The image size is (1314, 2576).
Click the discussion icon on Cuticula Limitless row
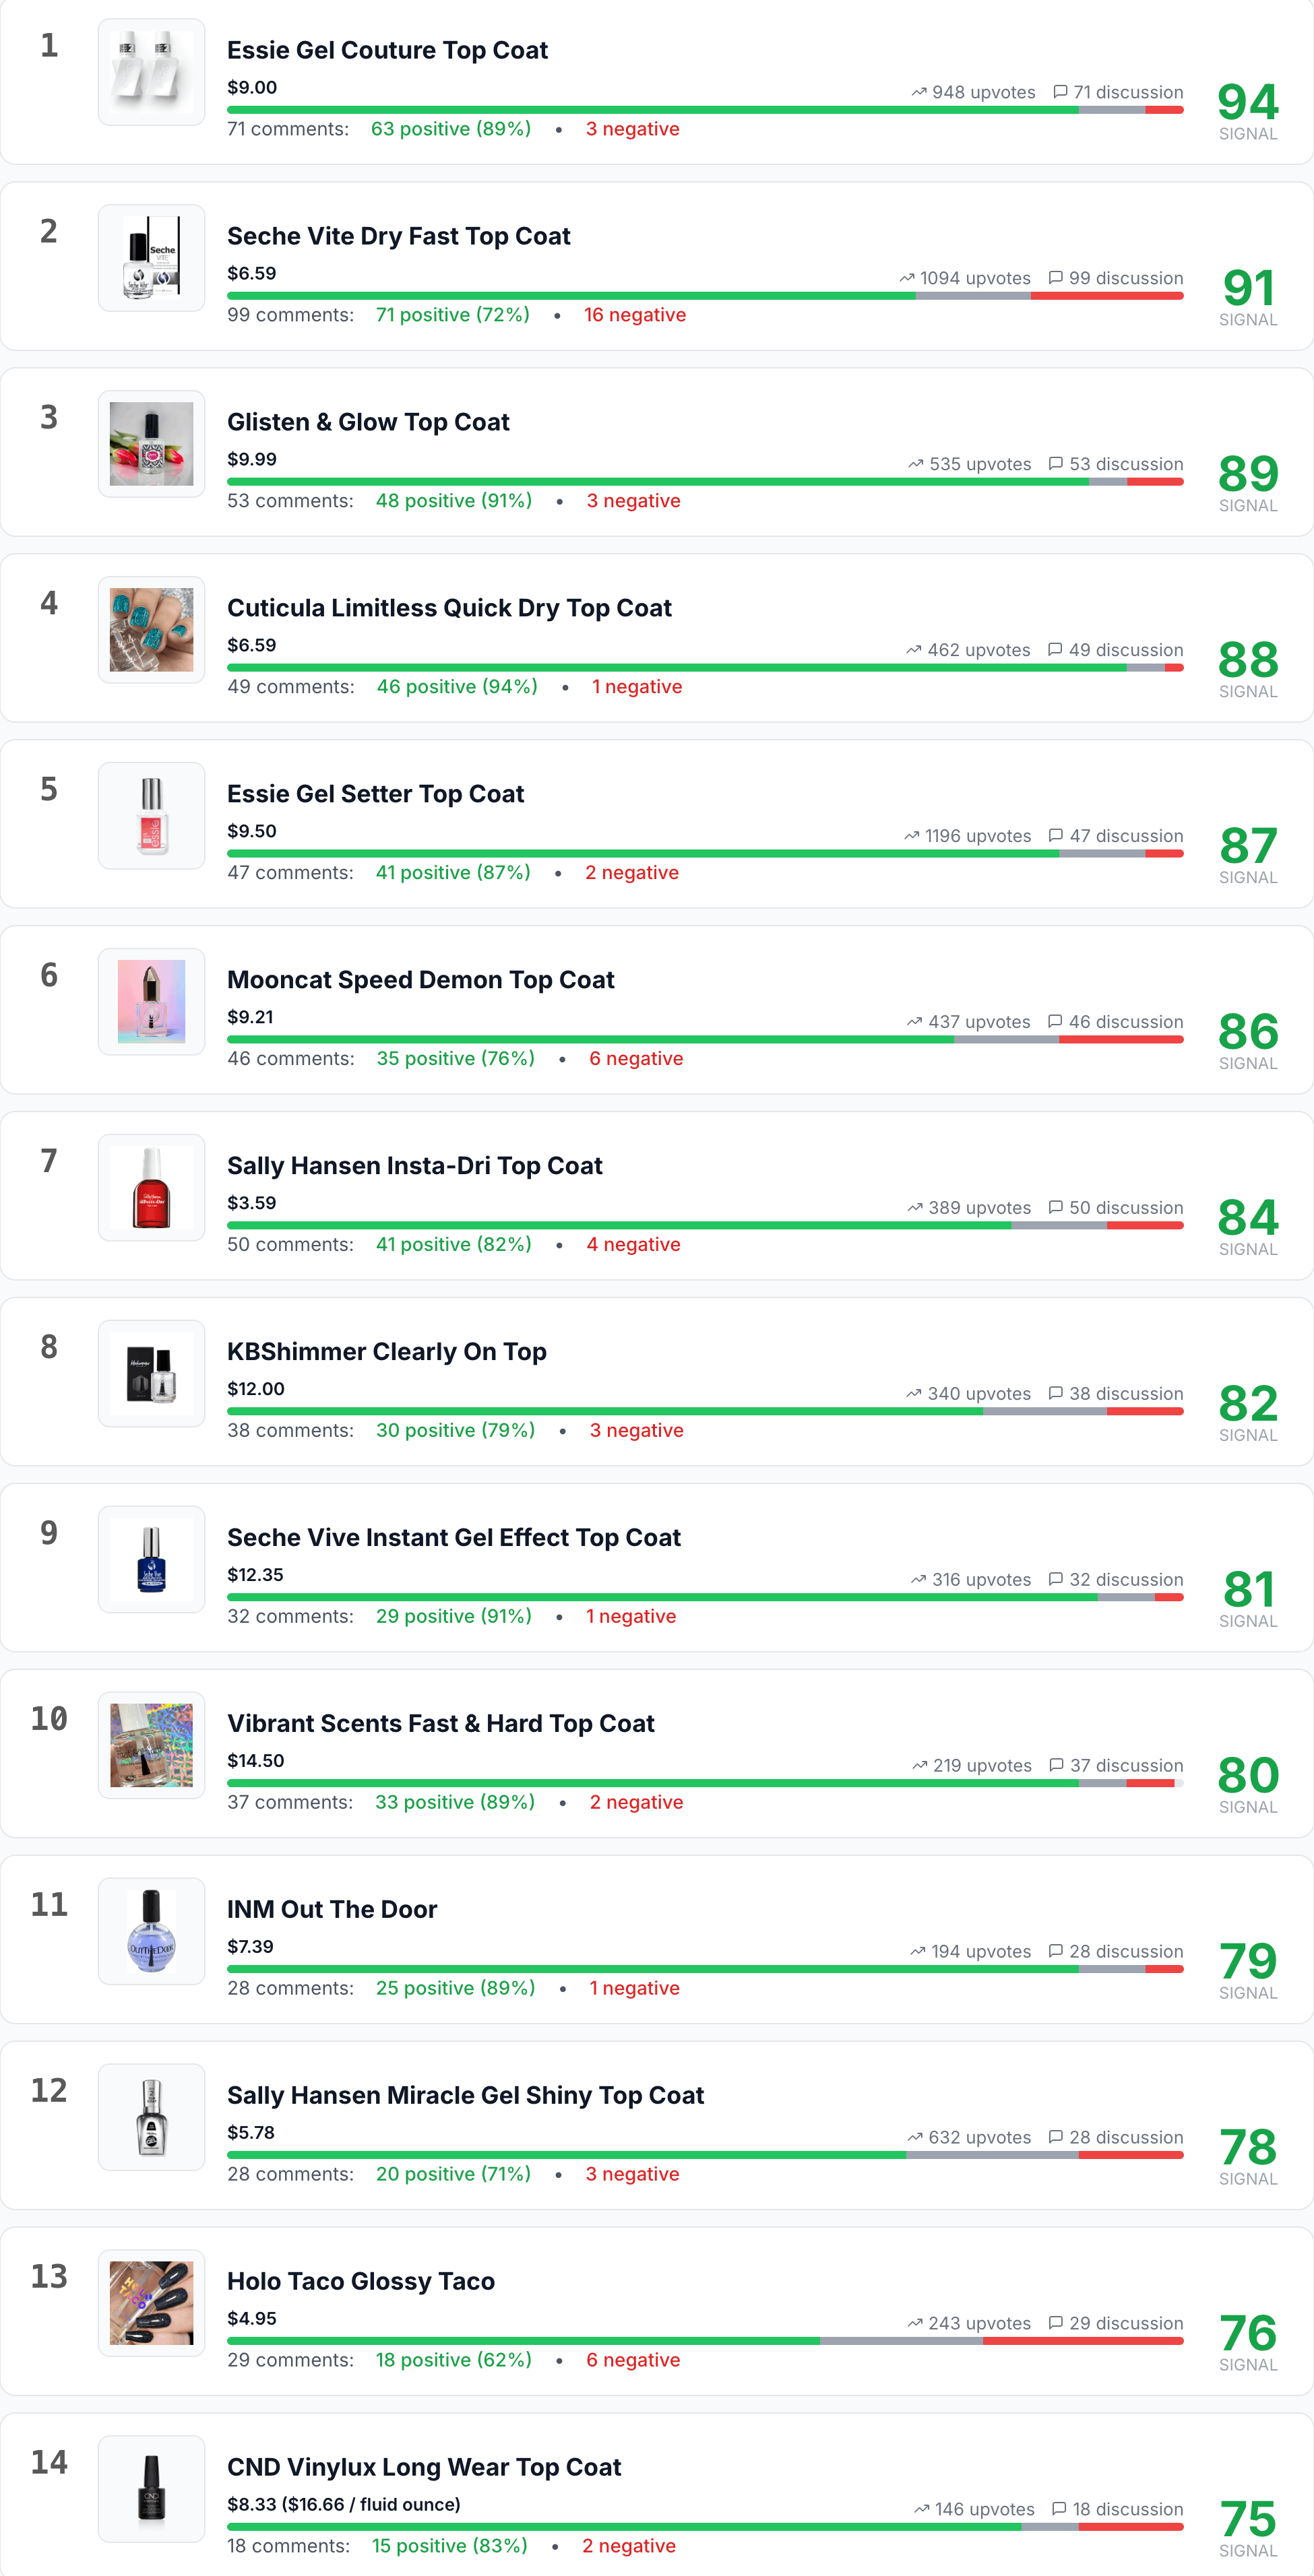point(1055,650)
